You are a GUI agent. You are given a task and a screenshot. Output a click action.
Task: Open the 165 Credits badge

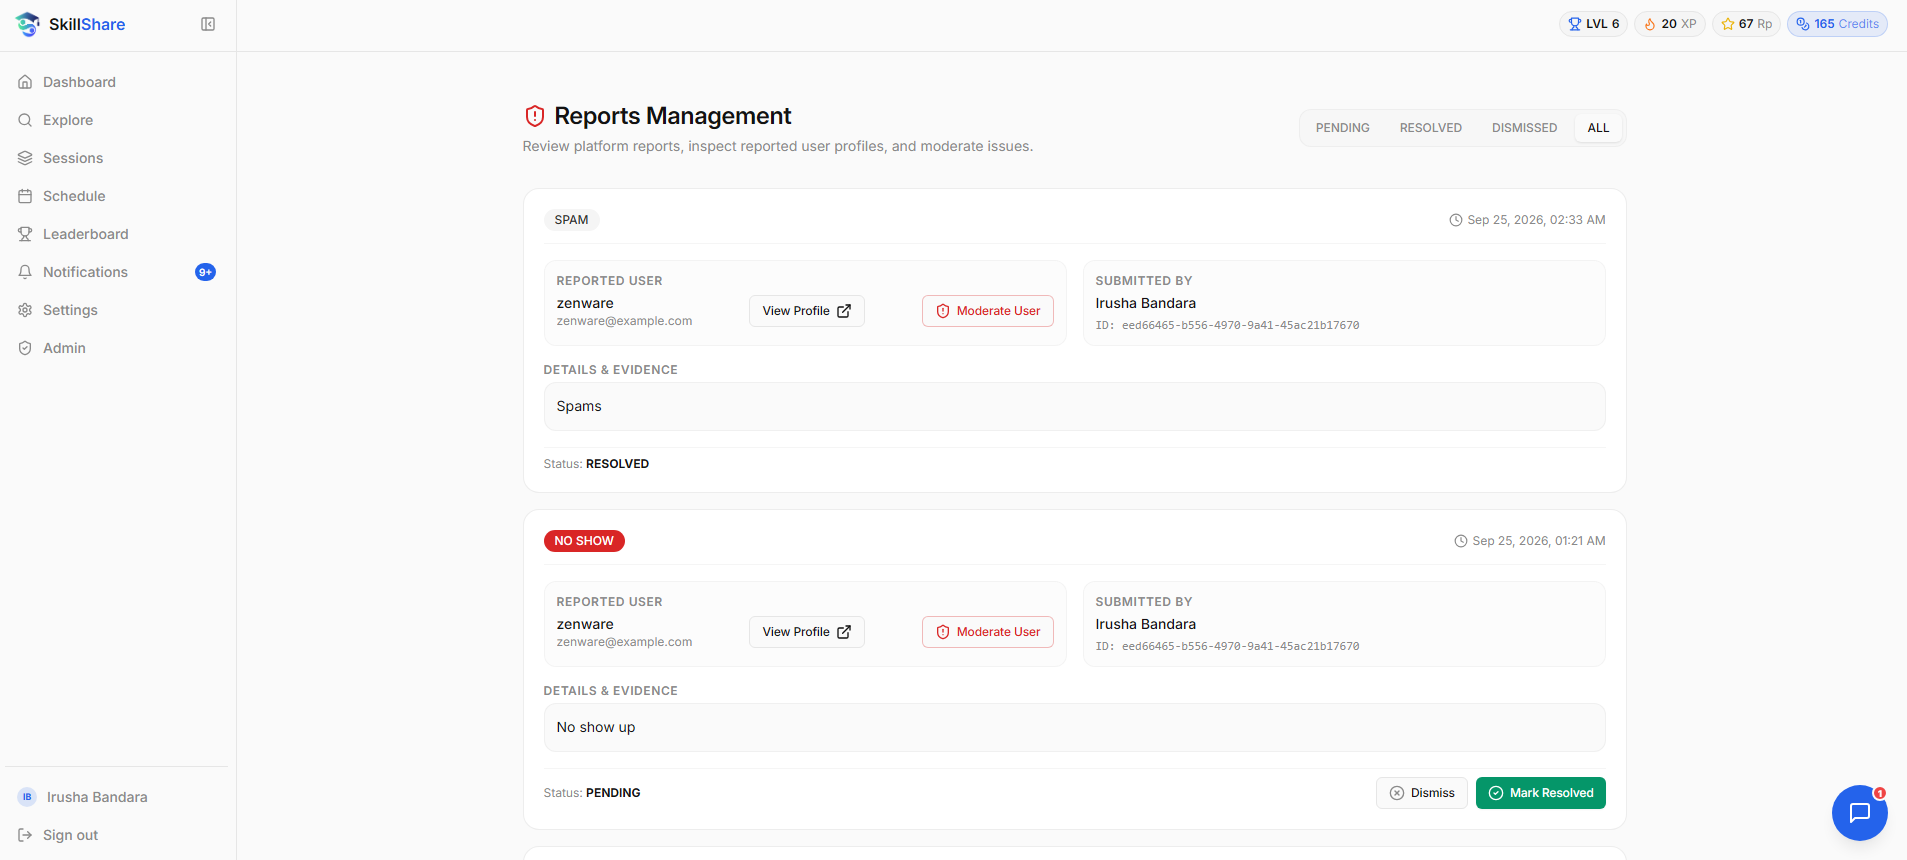1837,24
